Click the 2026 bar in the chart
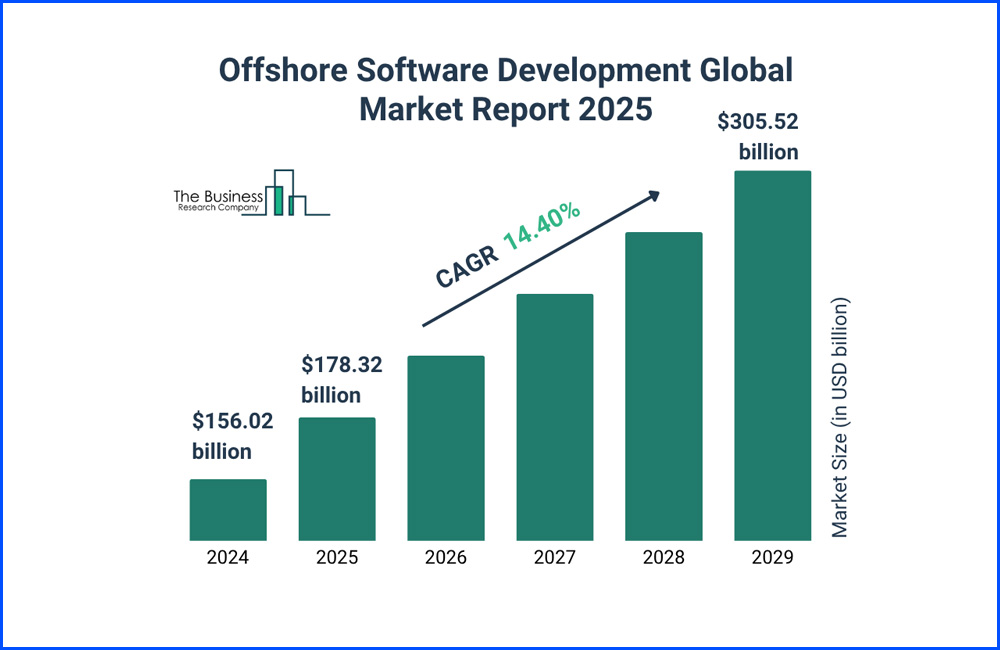 click(x=446, y=448)
